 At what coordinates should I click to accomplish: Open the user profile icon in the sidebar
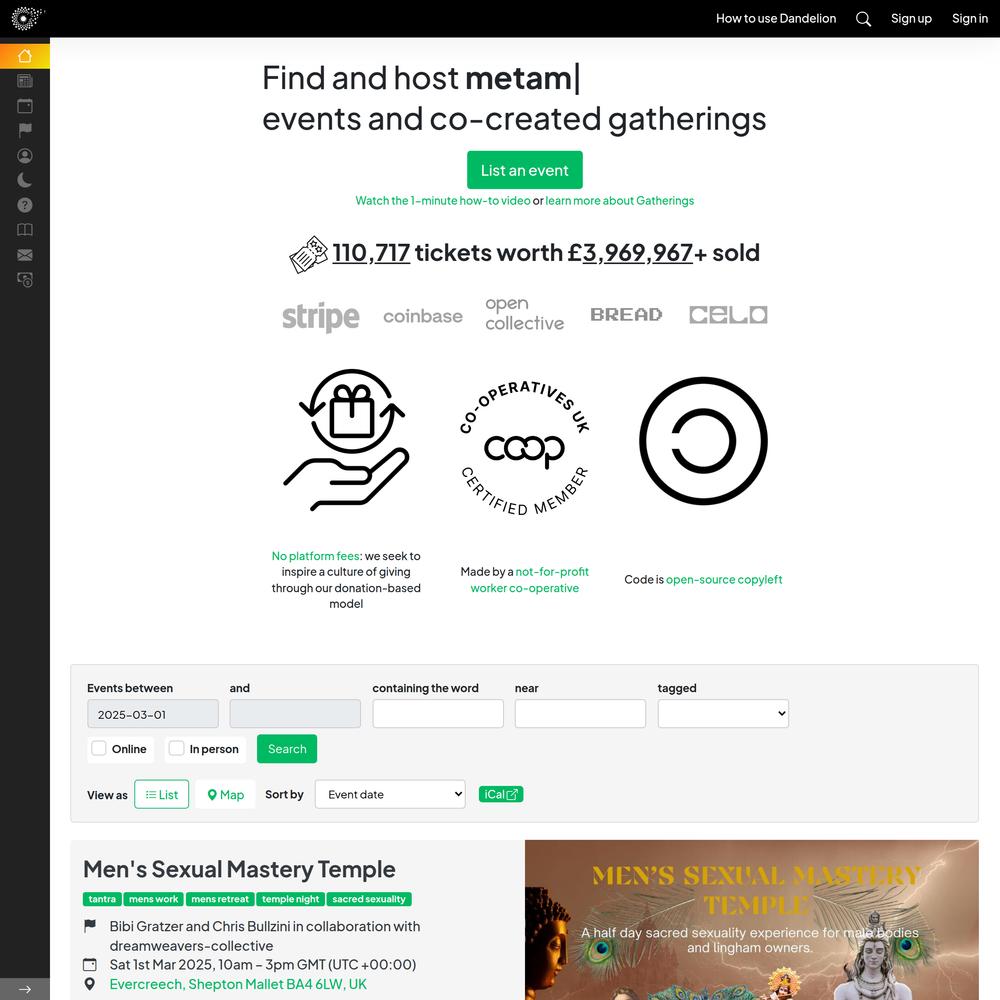pyautogui.click(x=25, y=156)
